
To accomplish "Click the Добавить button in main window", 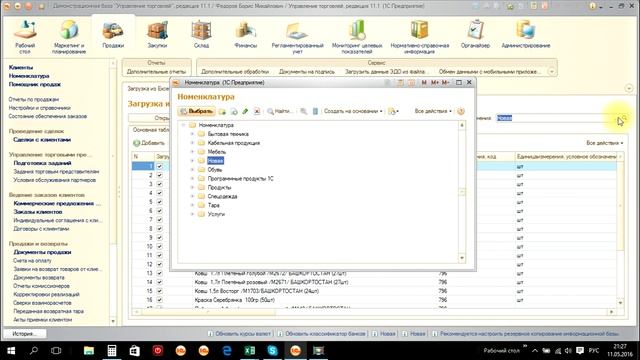I will (149, 143).
